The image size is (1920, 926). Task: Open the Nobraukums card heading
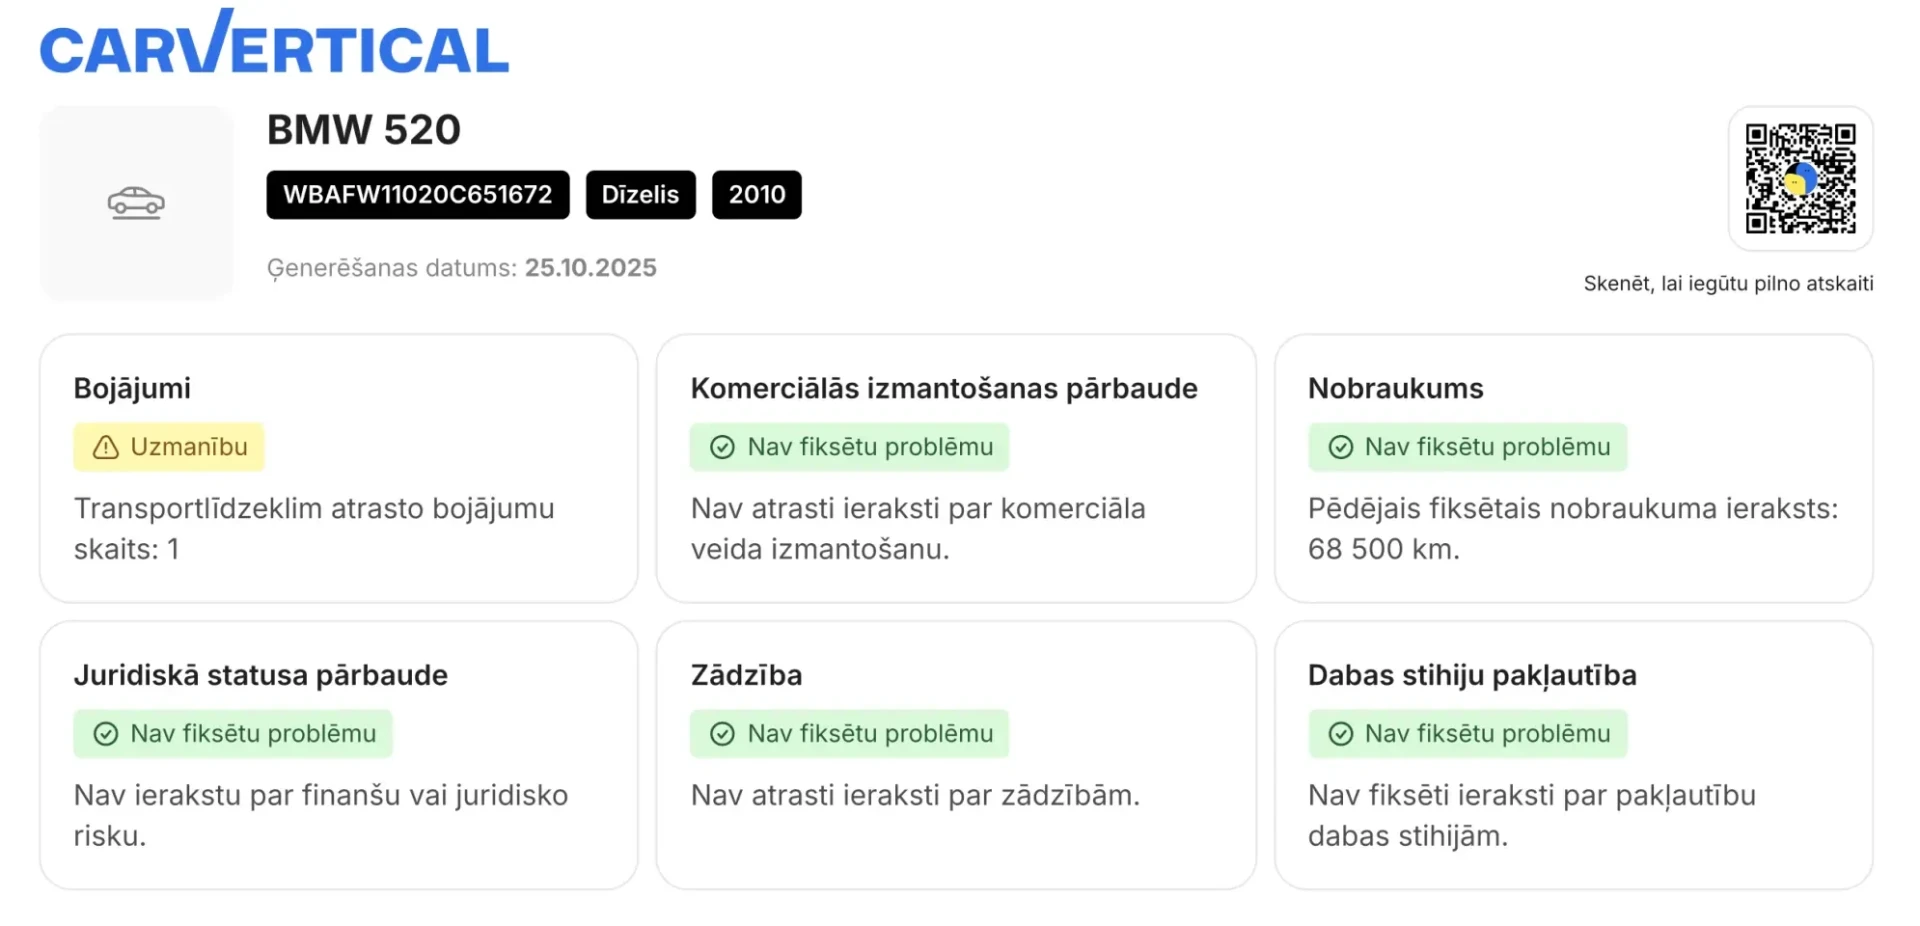click(x=1395, y=388)
